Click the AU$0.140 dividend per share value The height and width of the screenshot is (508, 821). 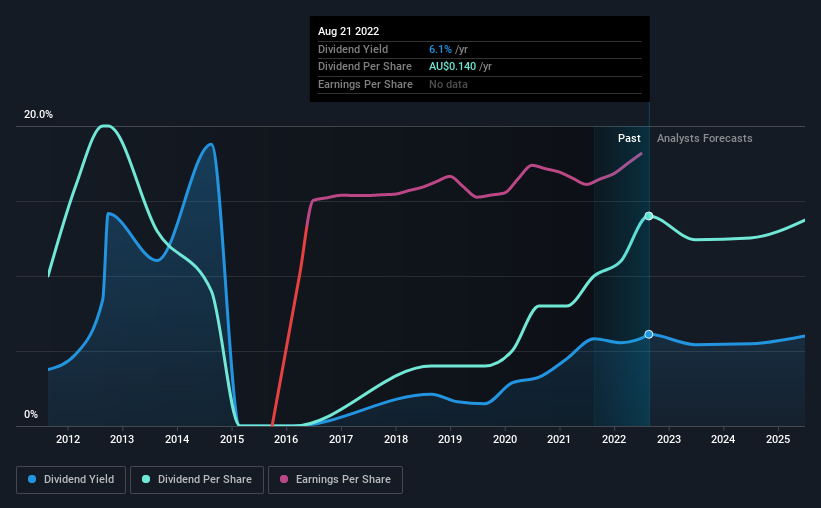click(452, 67)
